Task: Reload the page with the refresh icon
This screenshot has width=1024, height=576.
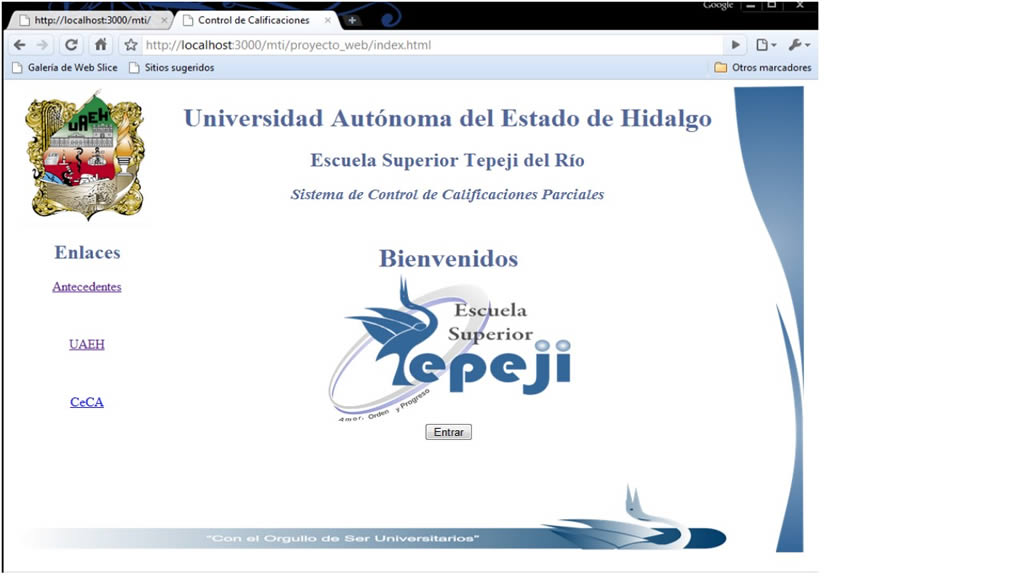Action: coord(71,45)
